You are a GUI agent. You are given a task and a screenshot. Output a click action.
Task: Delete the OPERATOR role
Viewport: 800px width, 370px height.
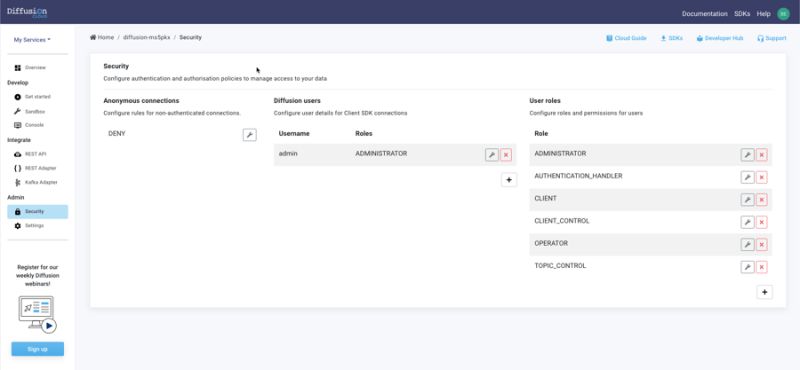762,245
